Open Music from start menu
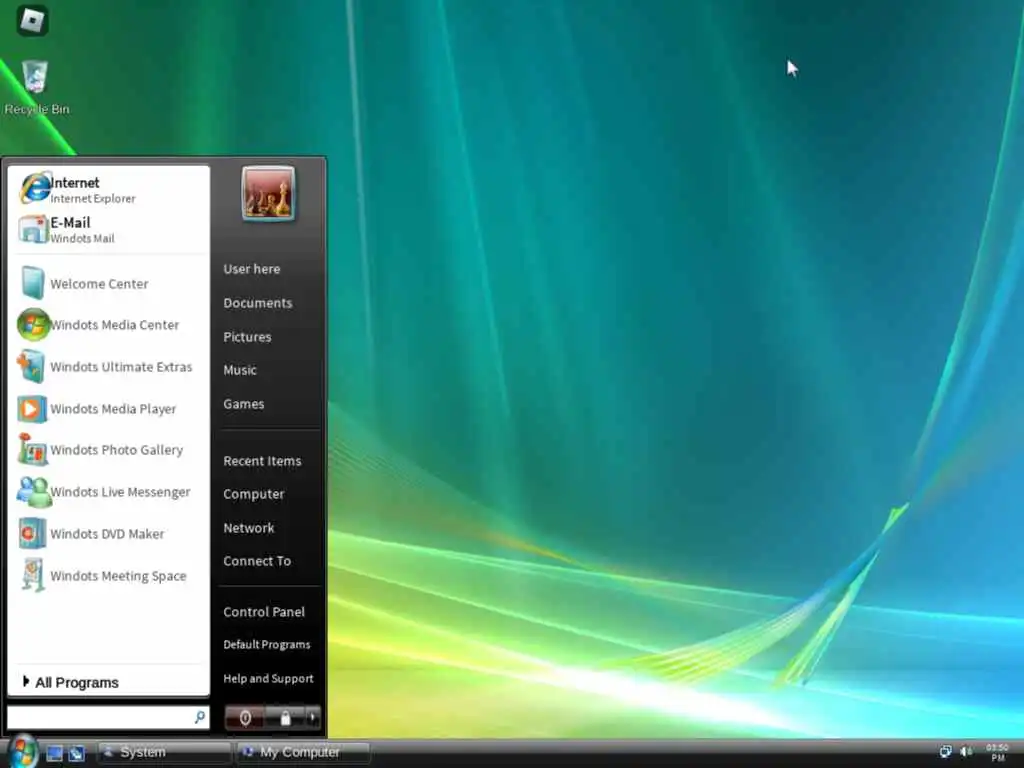 point(240,370)
